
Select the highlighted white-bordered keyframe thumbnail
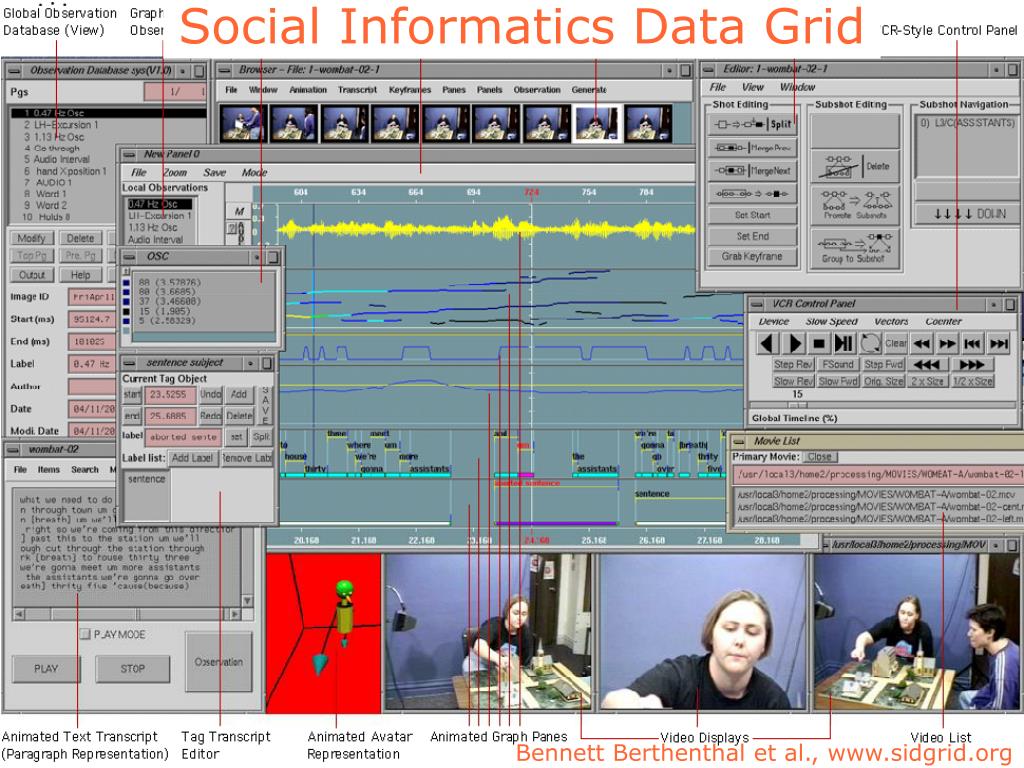[x=597, y=123]
